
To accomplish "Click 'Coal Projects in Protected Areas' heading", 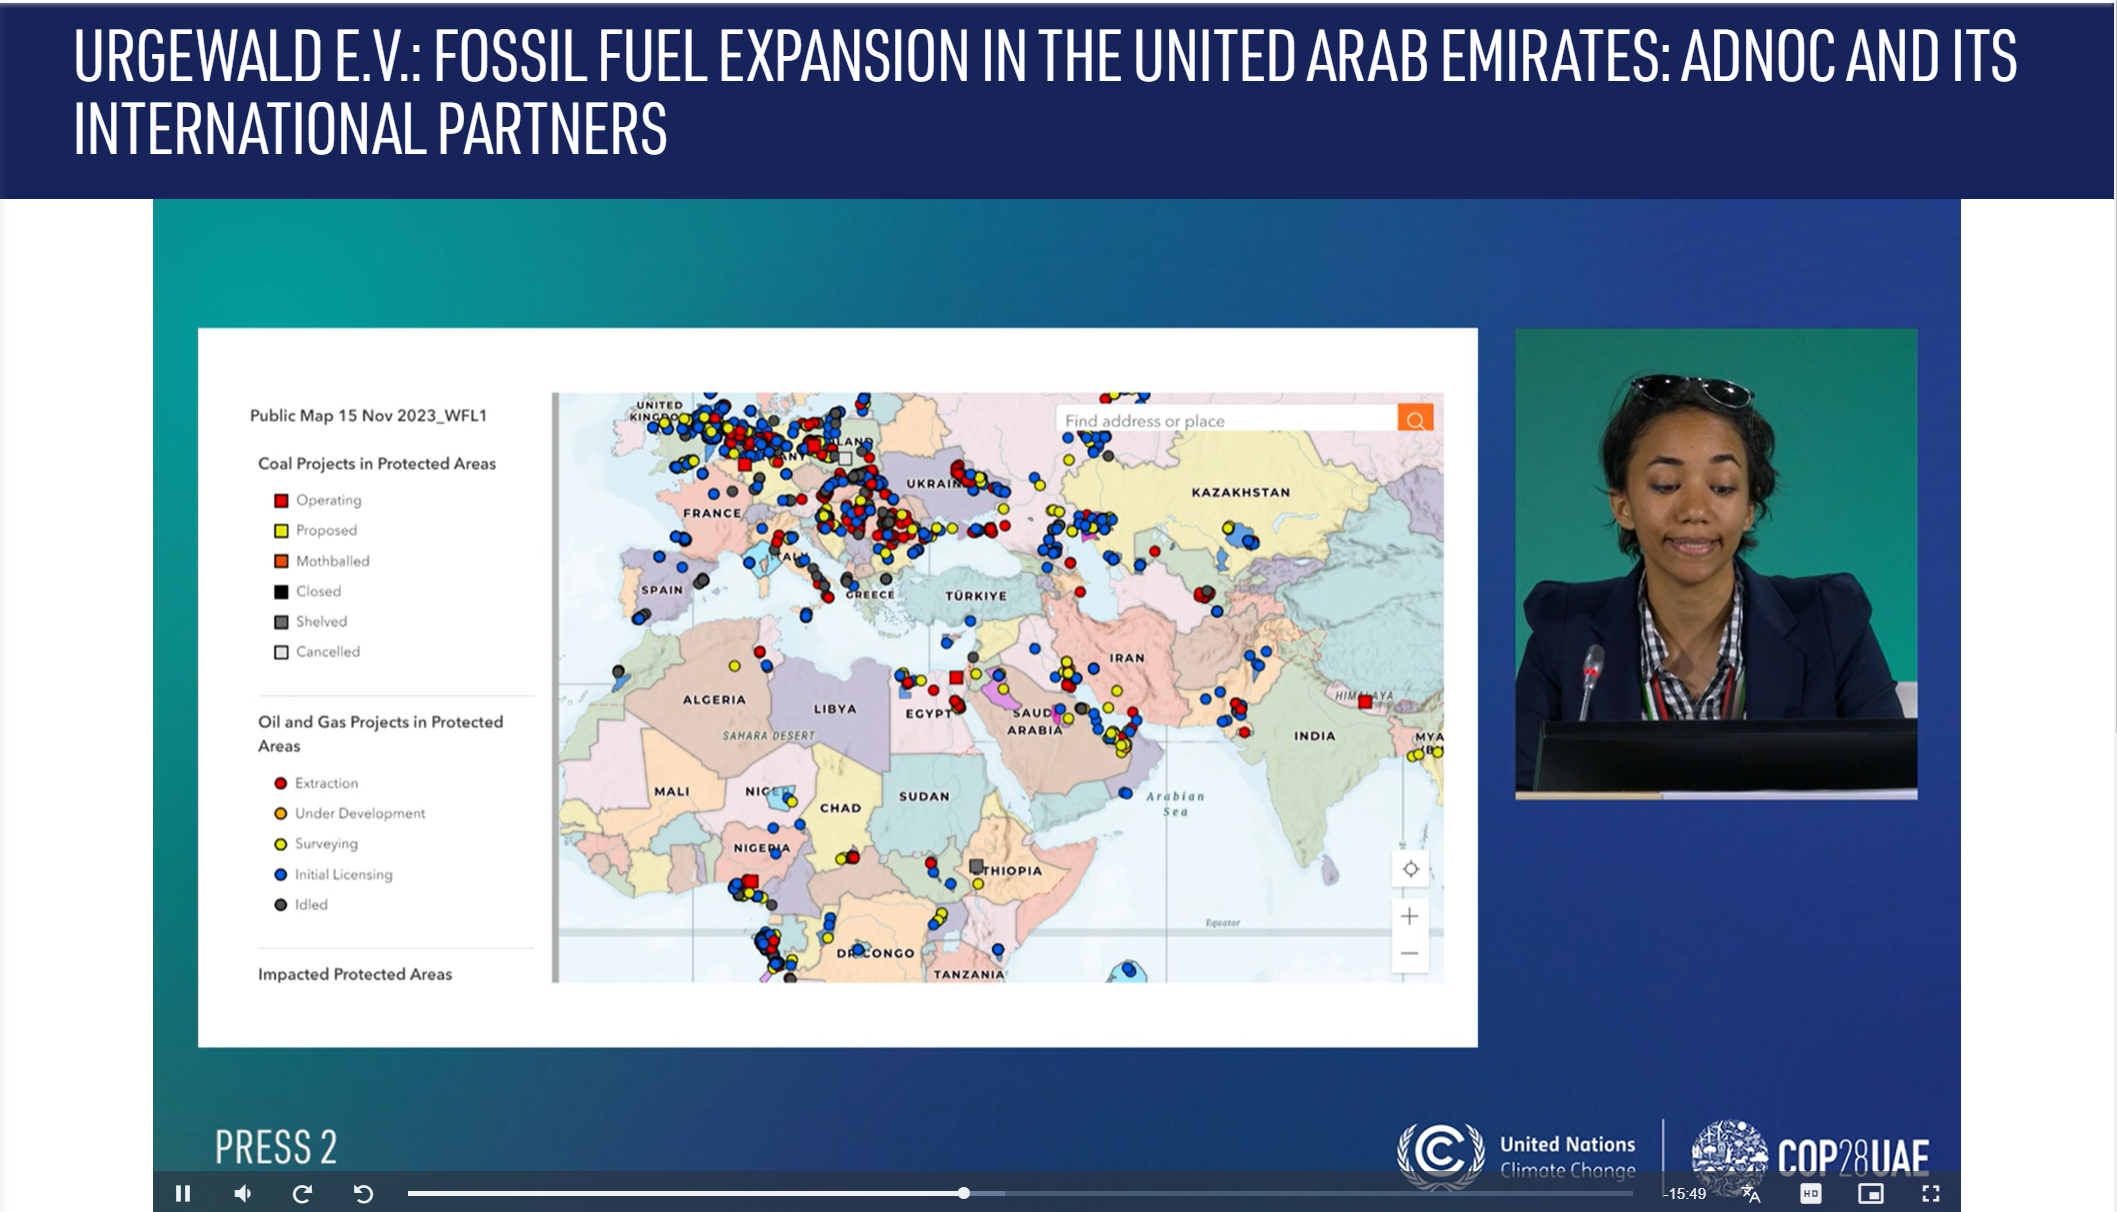I will pyautogui.click(x=377, y=464).
